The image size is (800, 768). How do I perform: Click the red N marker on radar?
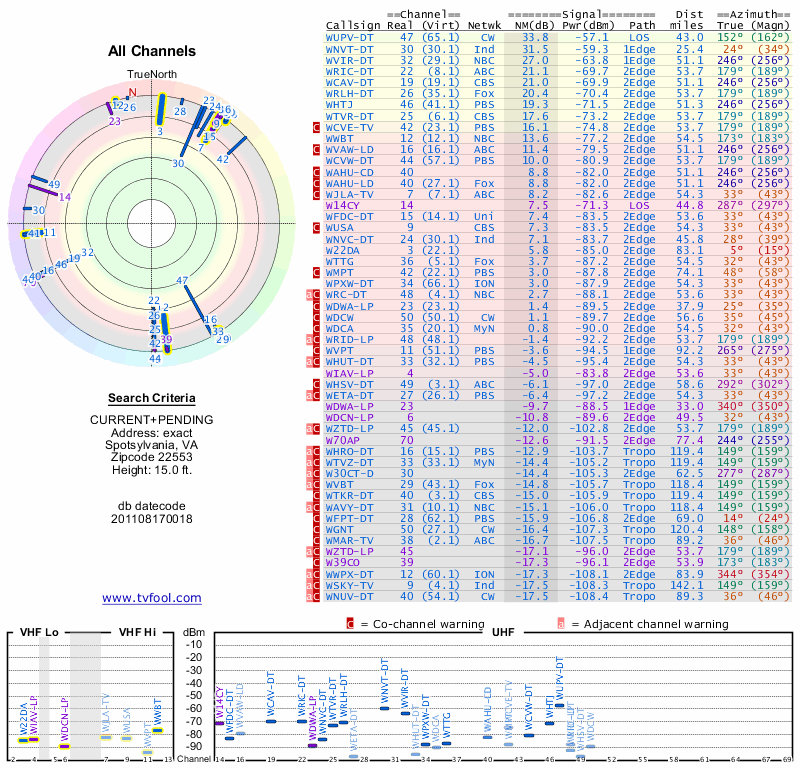click(133, 92)
